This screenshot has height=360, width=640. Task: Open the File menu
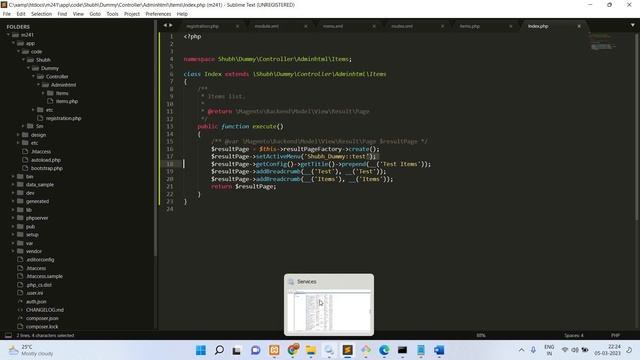click(x=7, y=14)
